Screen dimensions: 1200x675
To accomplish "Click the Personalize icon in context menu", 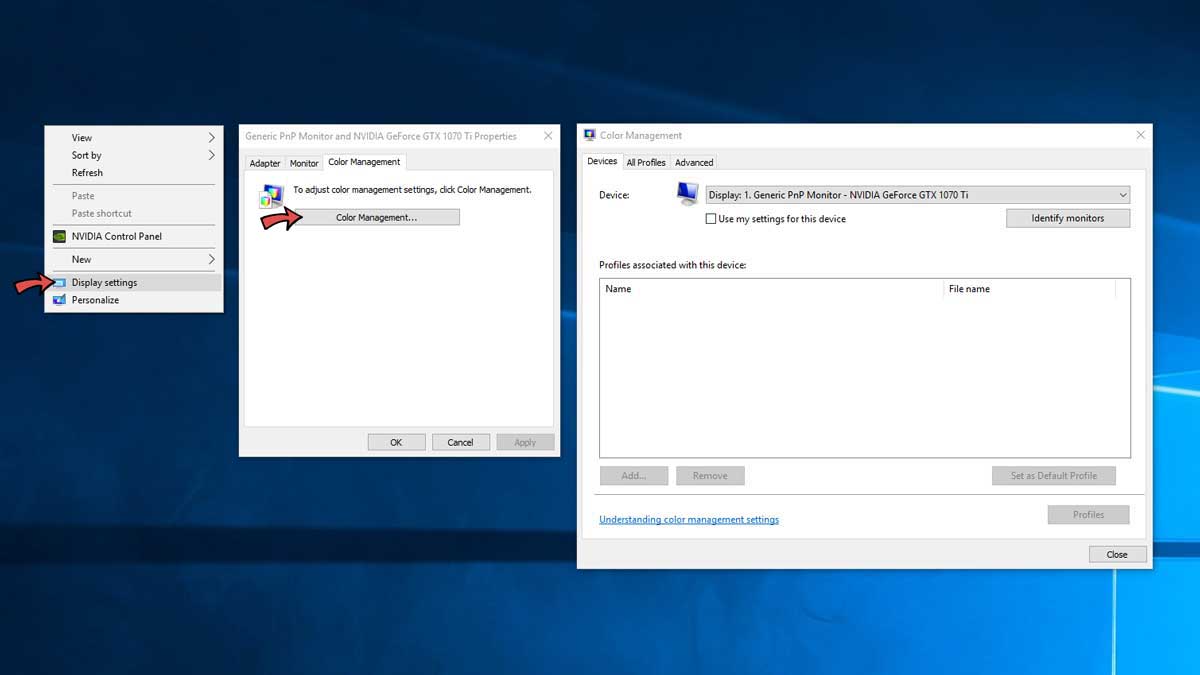I will [x=58, y=299].
